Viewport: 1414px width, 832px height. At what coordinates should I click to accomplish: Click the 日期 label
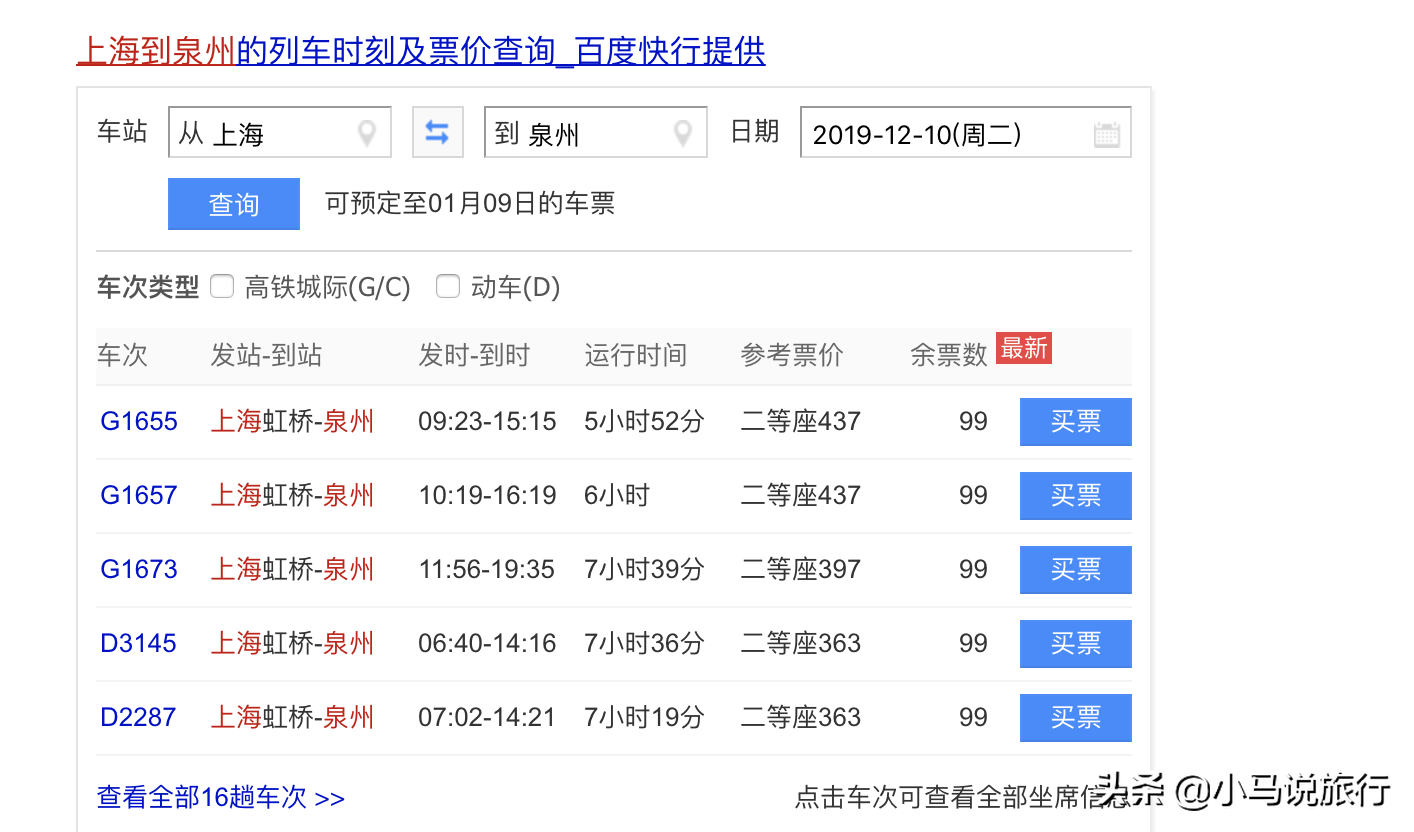pyautogui.click(x=755, y=132)
